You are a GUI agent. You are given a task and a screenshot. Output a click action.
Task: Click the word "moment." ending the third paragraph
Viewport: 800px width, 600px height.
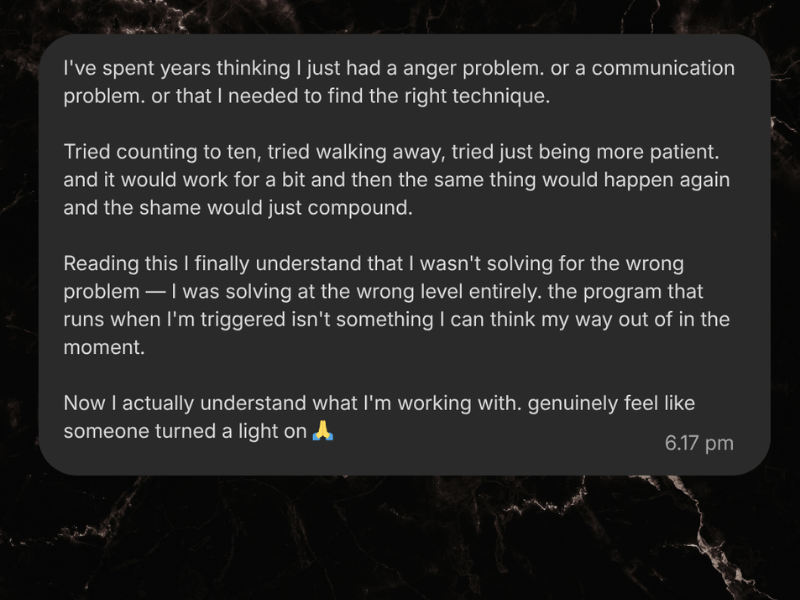(x=103, y=348)
